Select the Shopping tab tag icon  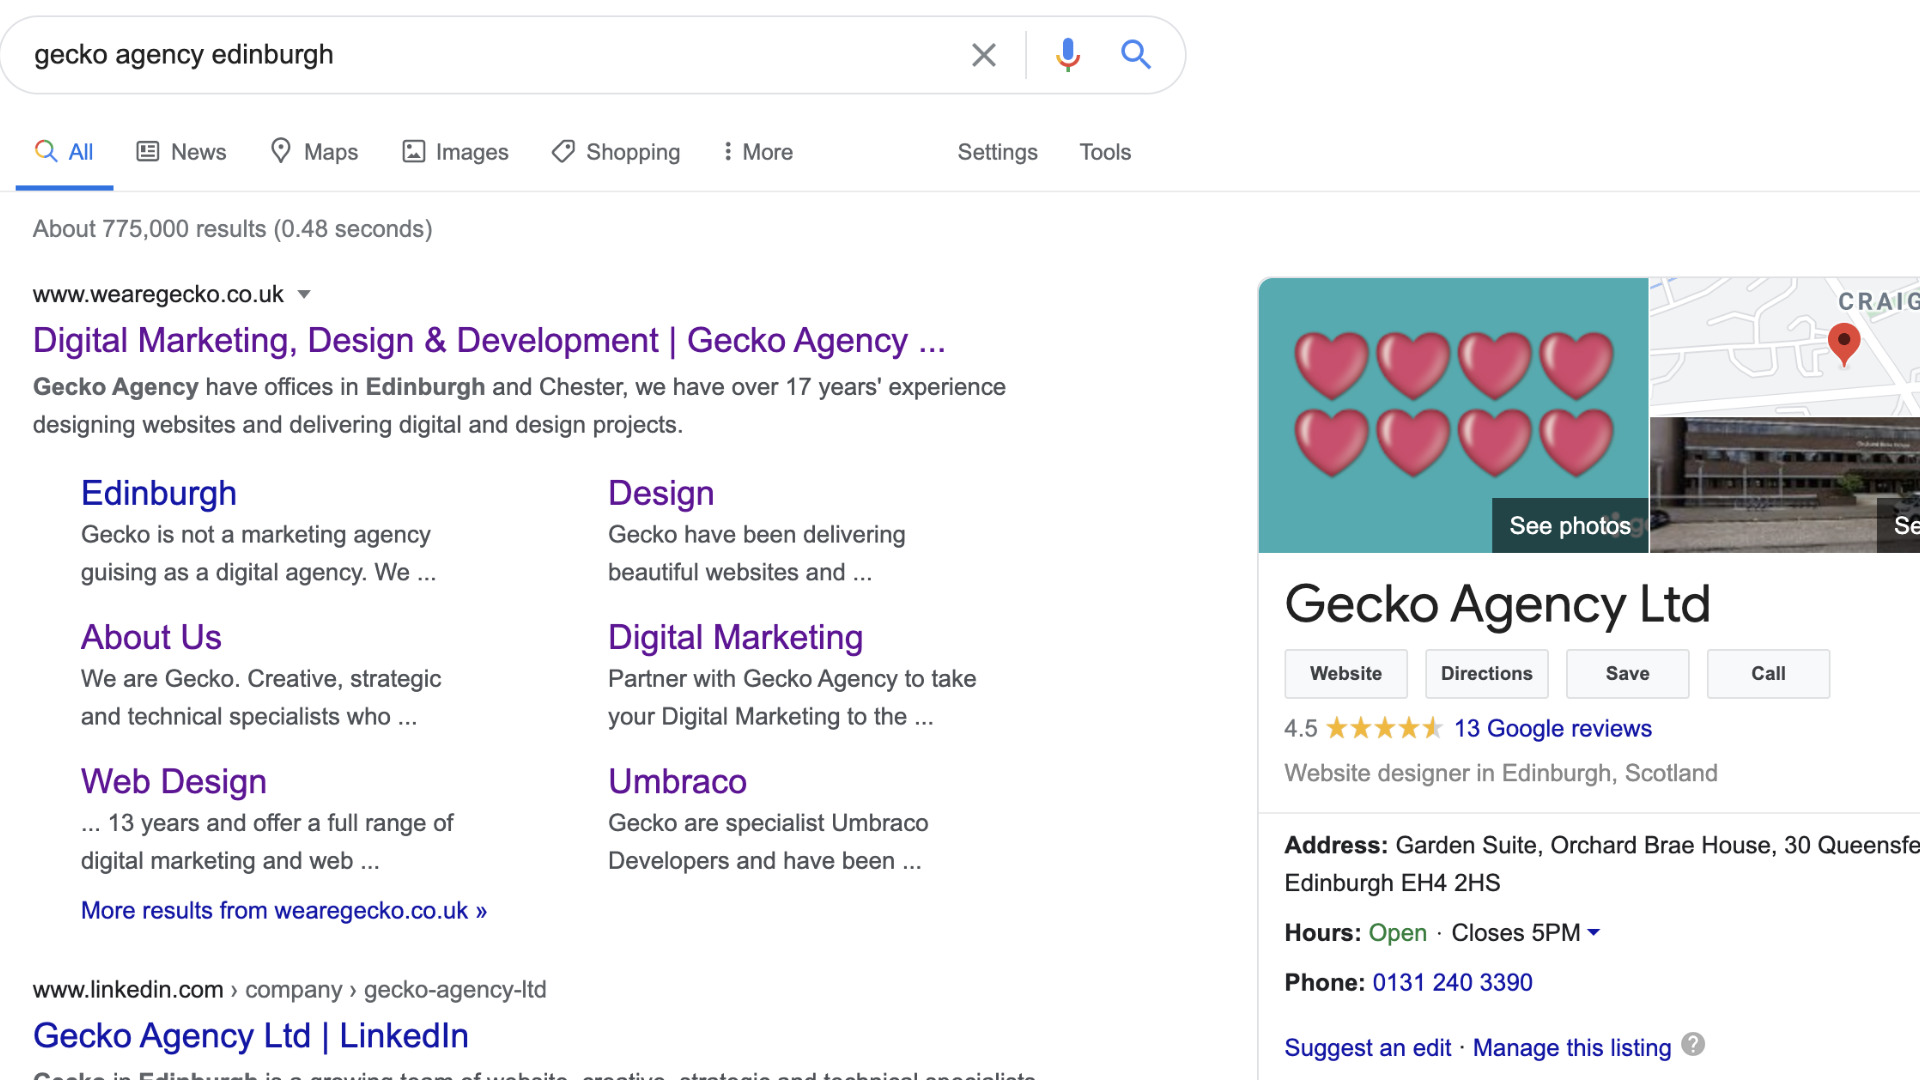pyautogui.click(x=563, y=151)
